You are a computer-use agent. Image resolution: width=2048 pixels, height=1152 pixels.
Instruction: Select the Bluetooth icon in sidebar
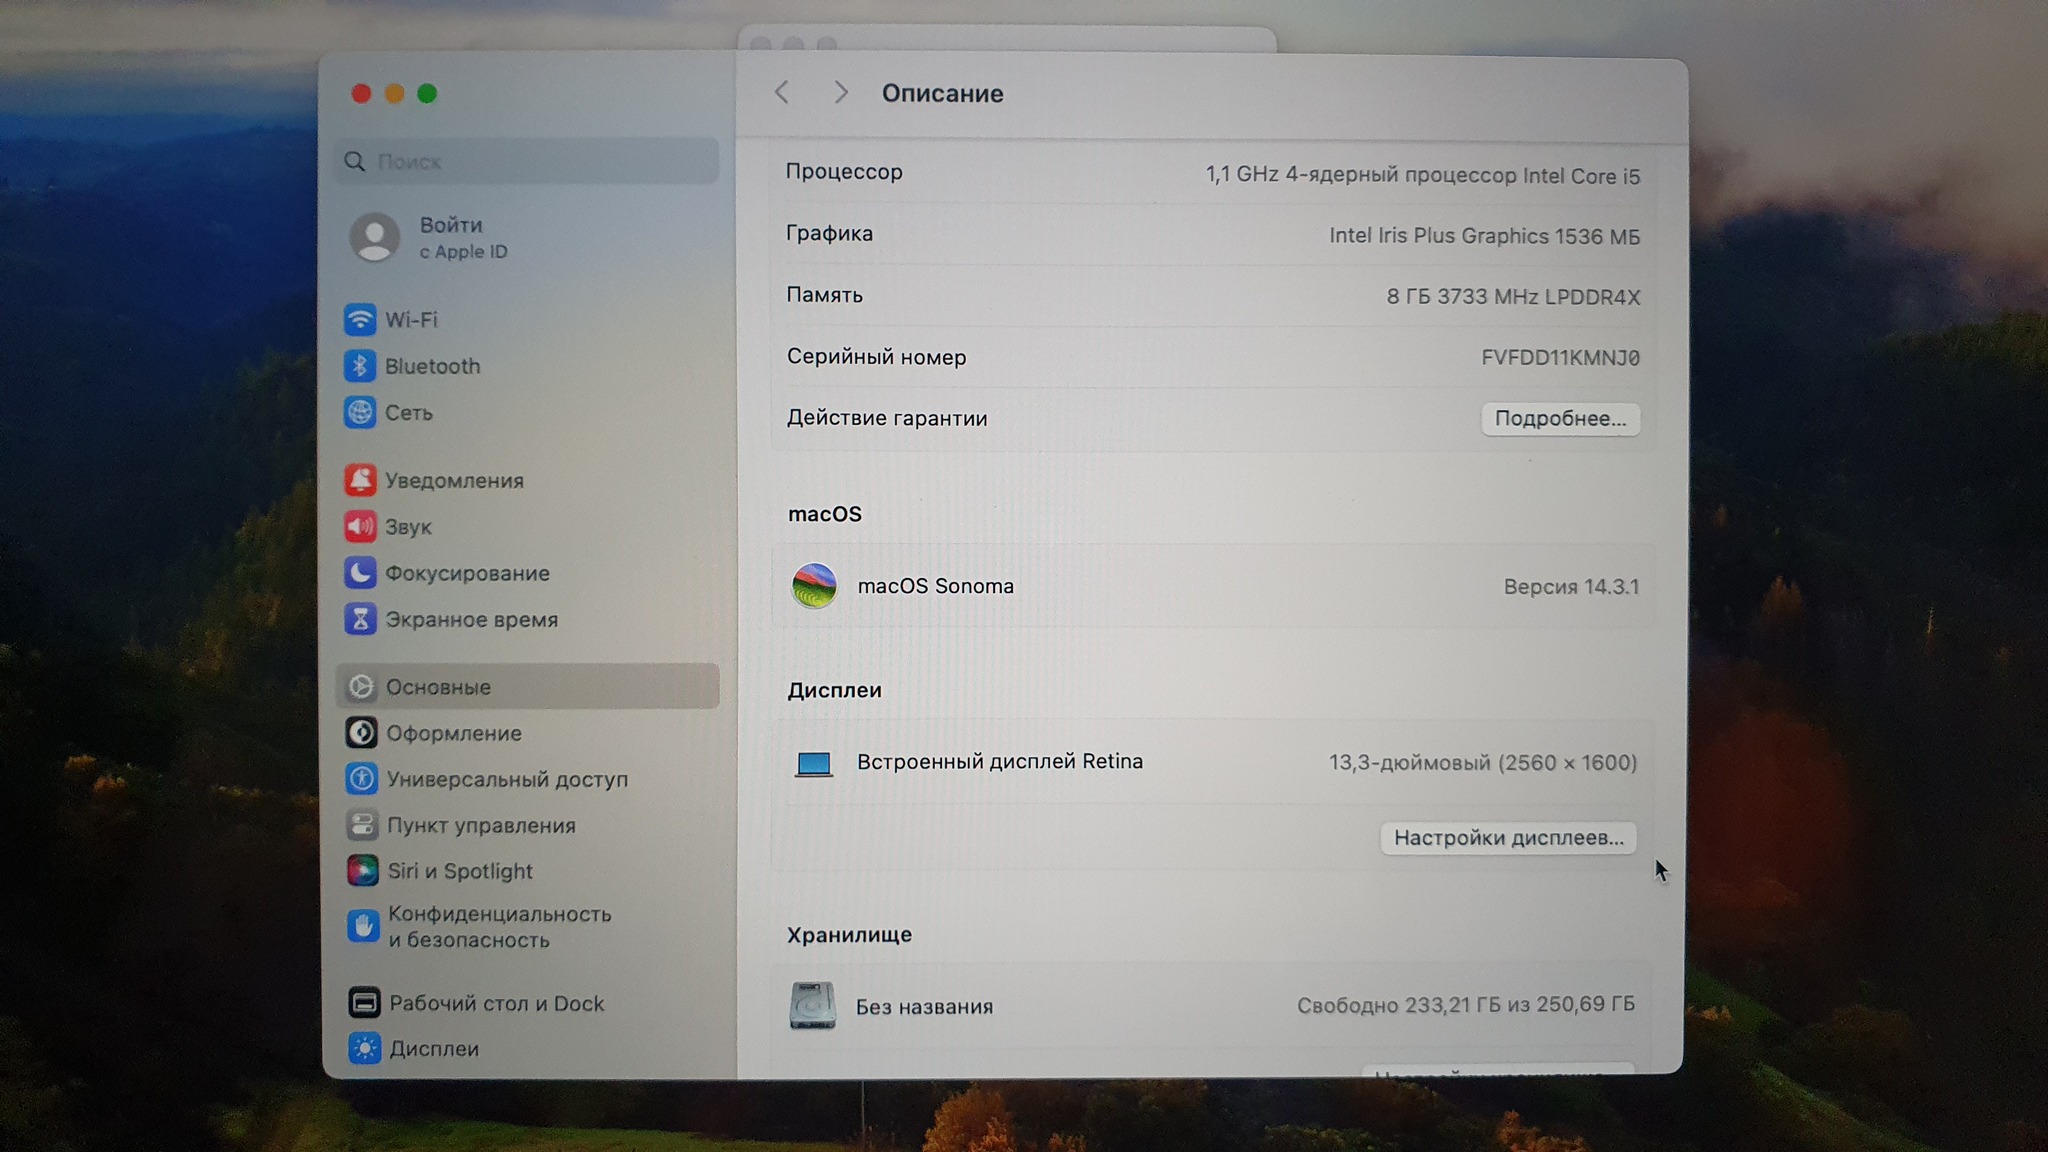coord(360,366)
